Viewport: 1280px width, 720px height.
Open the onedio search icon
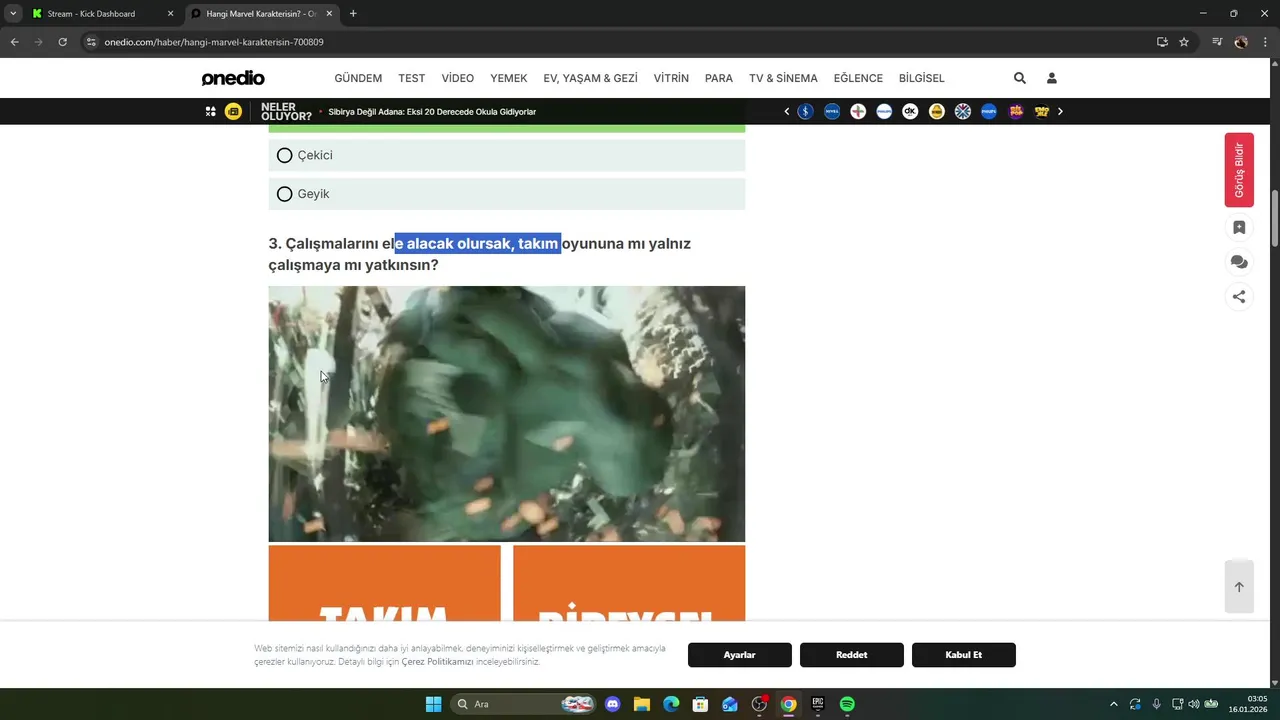[1019, 78]
